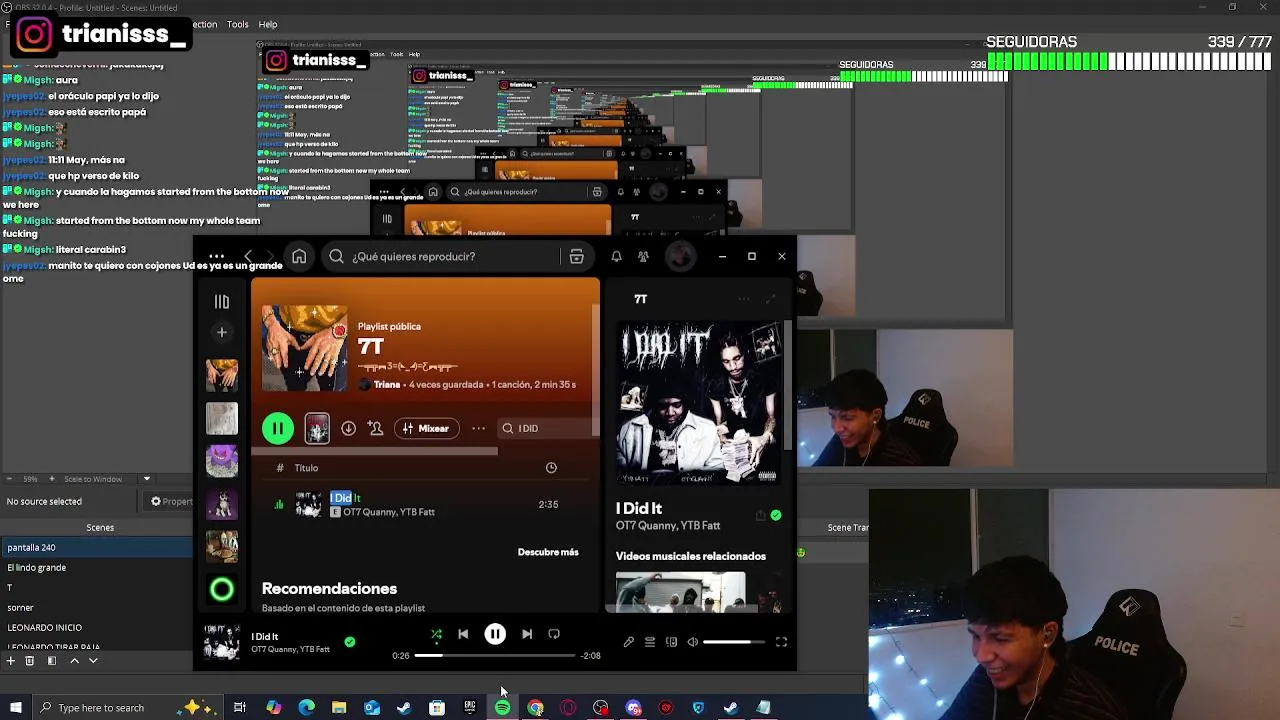Open the play queue icon
1280x720 pixels.
tap(650, 642)
